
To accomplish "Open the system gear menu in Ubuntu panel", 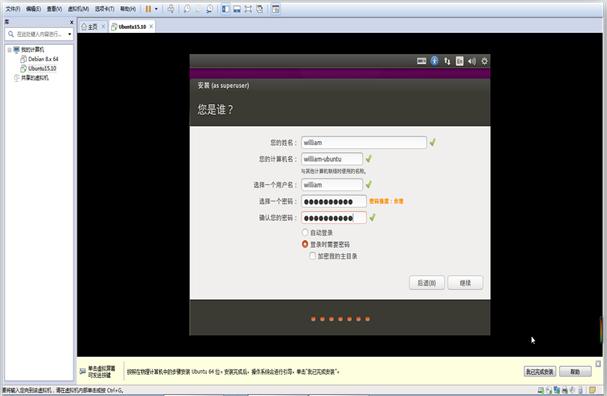I will (484, 61).
